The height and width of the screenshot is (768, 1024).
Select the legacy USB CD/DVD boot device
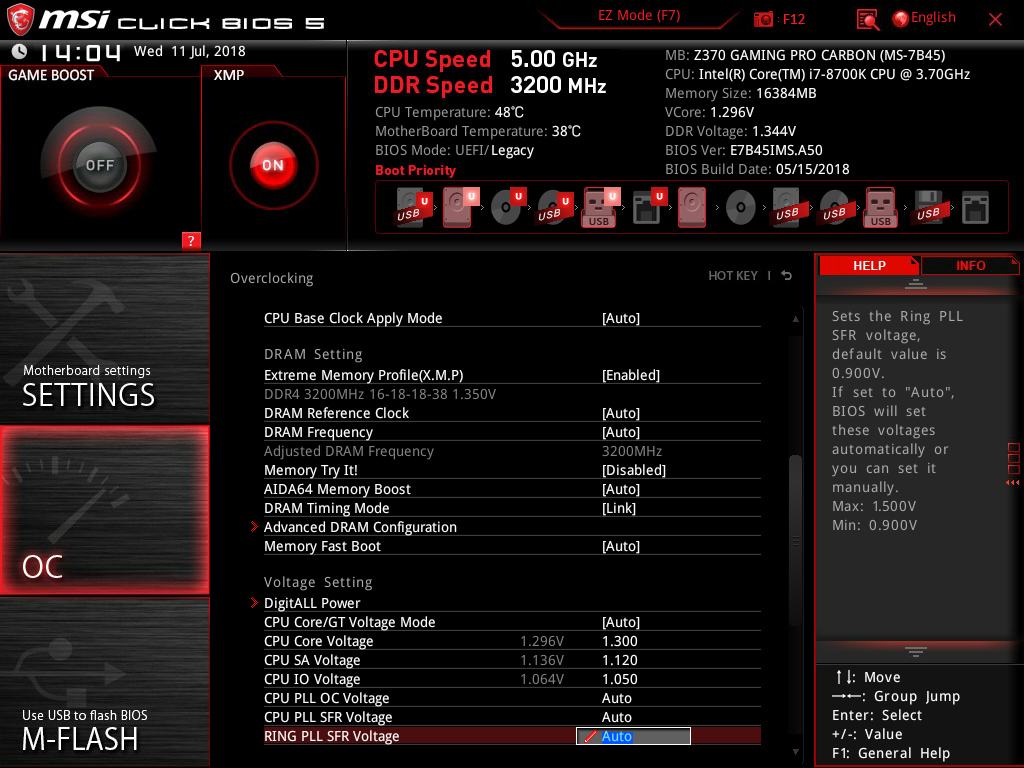click(835, 208)
